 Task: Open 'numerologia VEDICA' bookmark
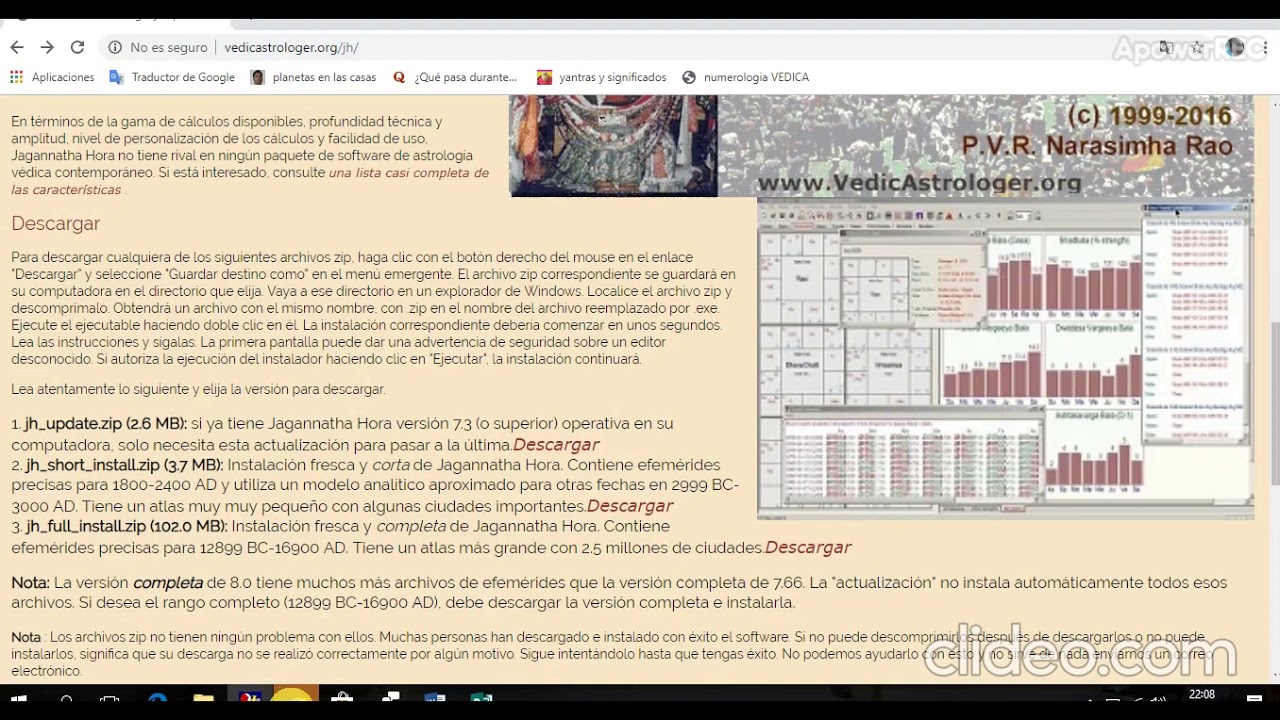[x=746, y=77]
